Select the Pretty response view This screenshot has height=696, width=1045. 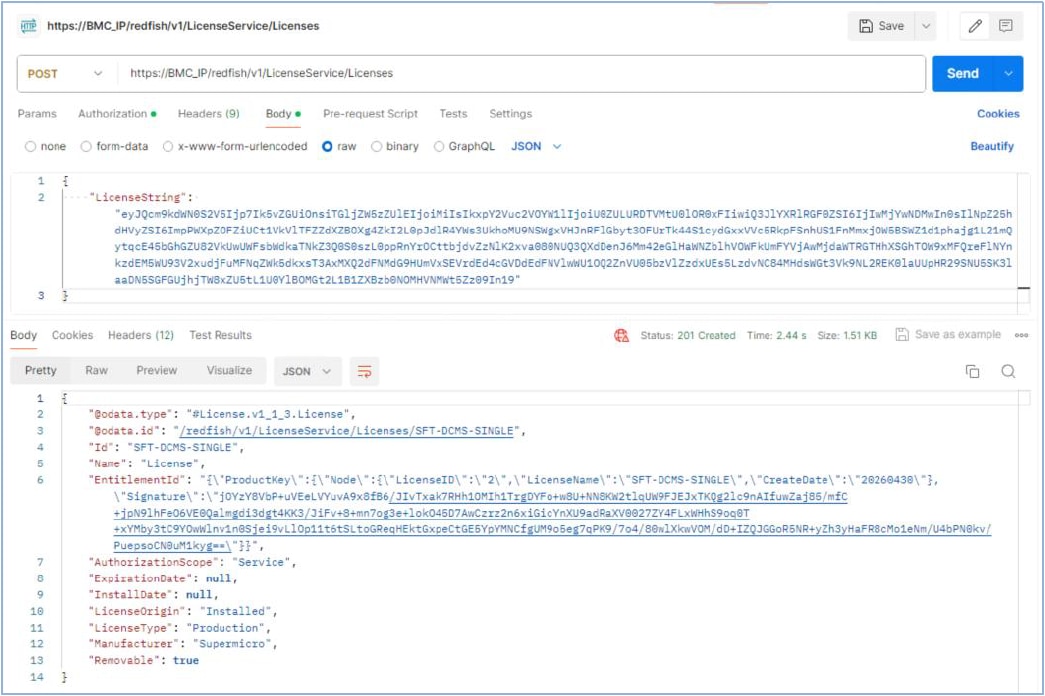41,371
